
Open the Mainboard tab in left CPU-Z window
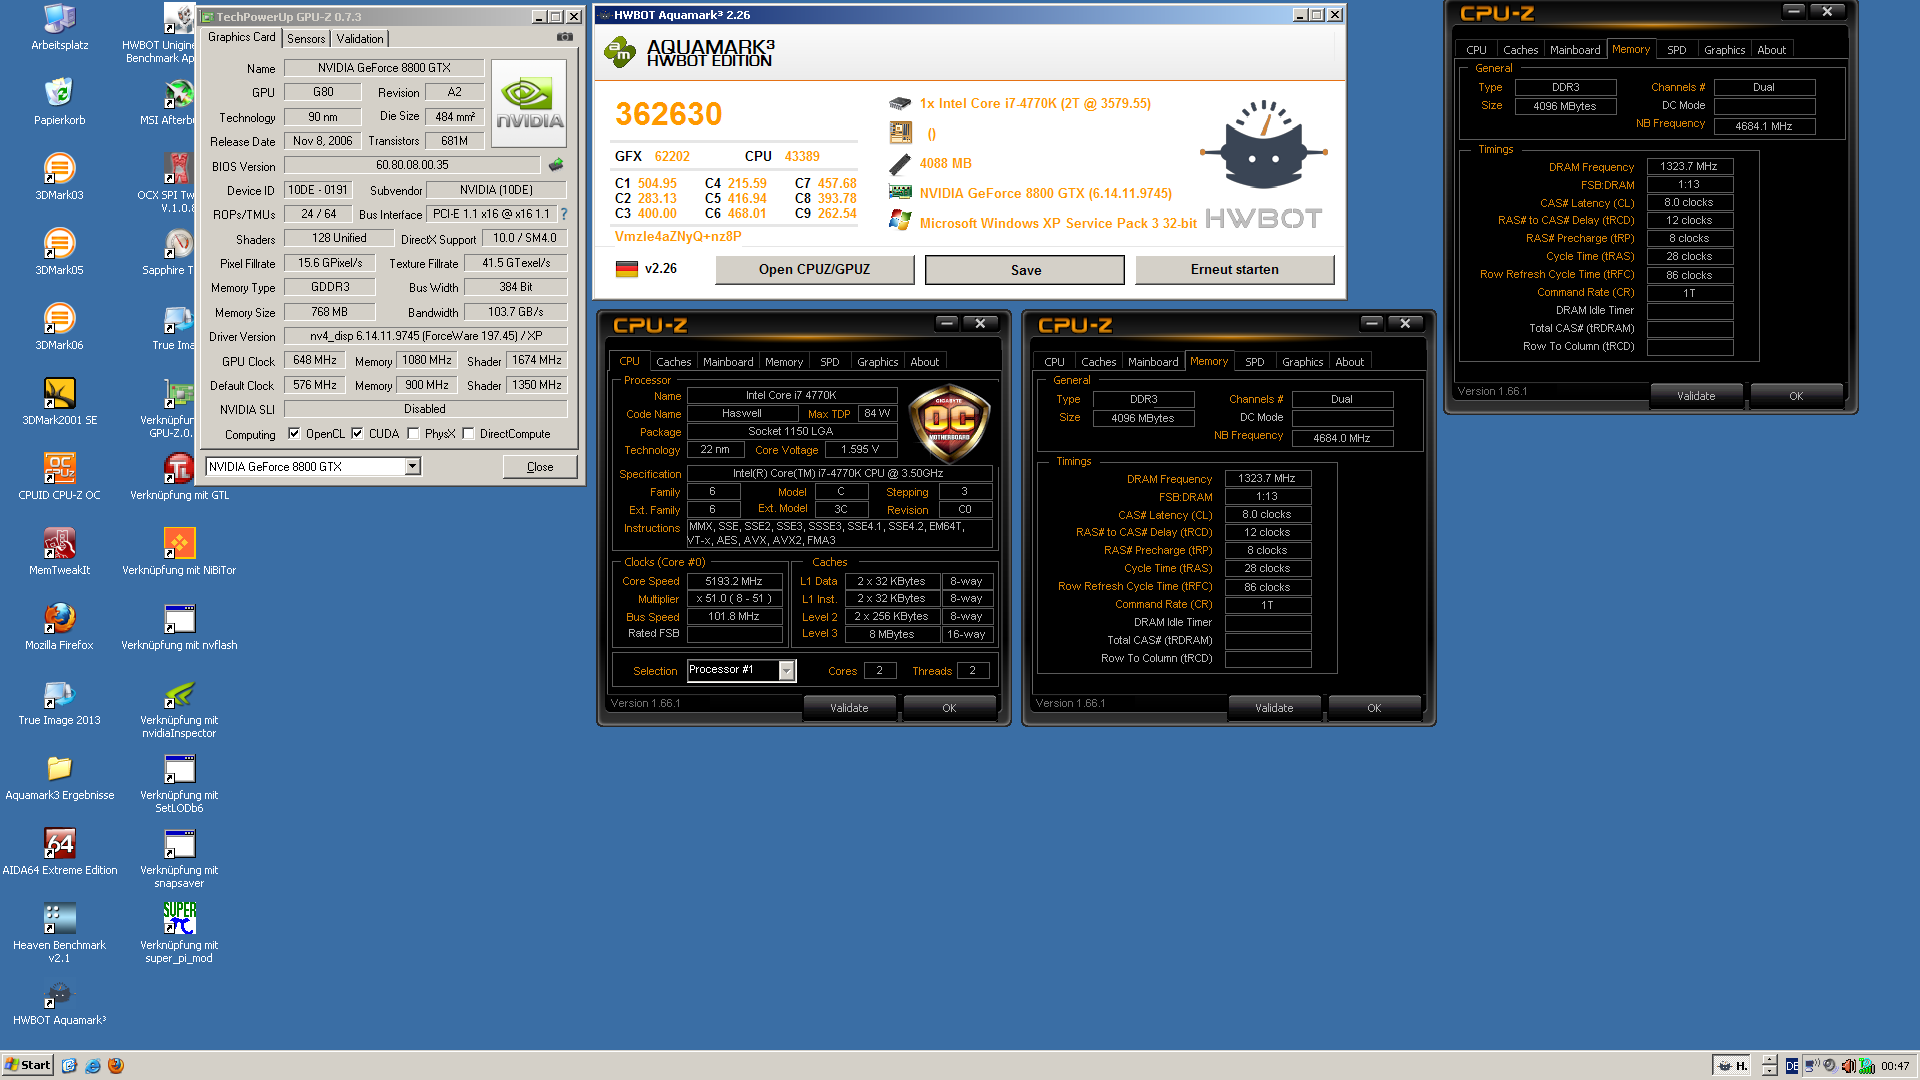pyautogui.click(x=728, y=362)
